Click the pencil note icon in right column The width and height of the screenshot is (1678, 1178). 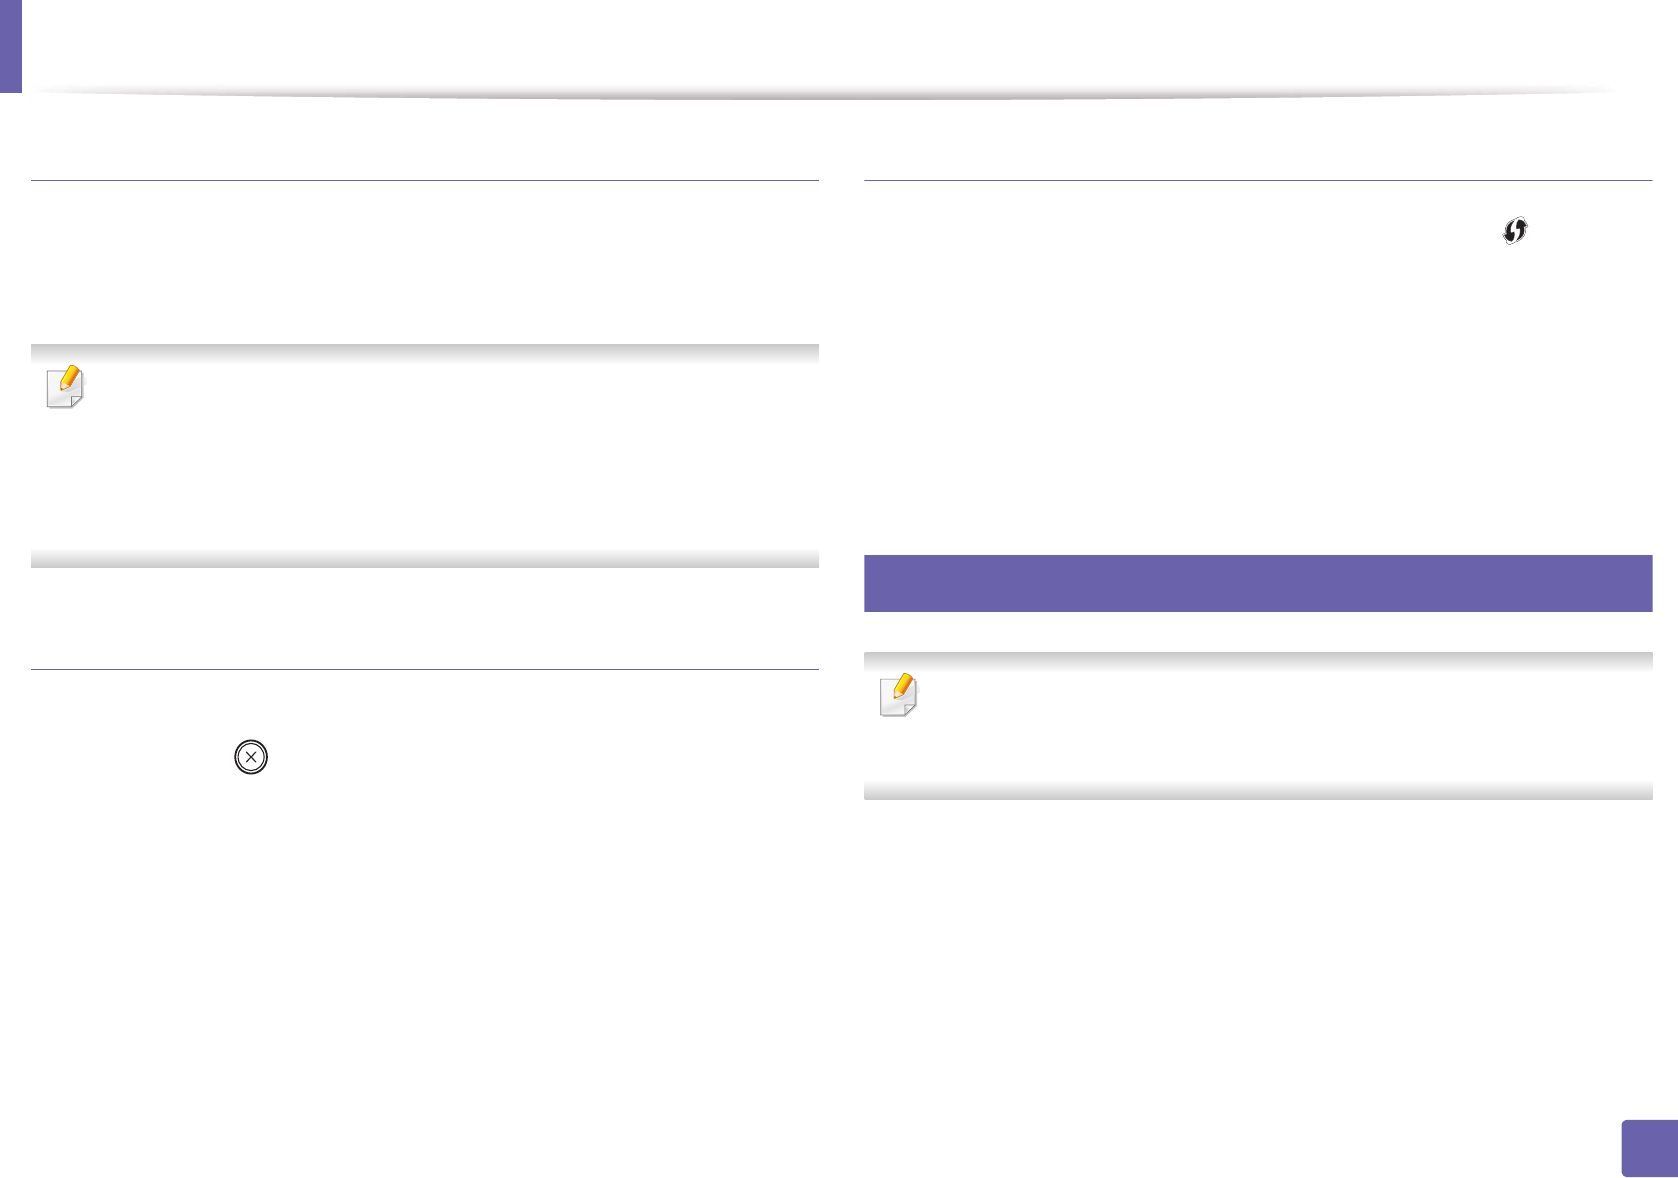(x=899, y=696)
